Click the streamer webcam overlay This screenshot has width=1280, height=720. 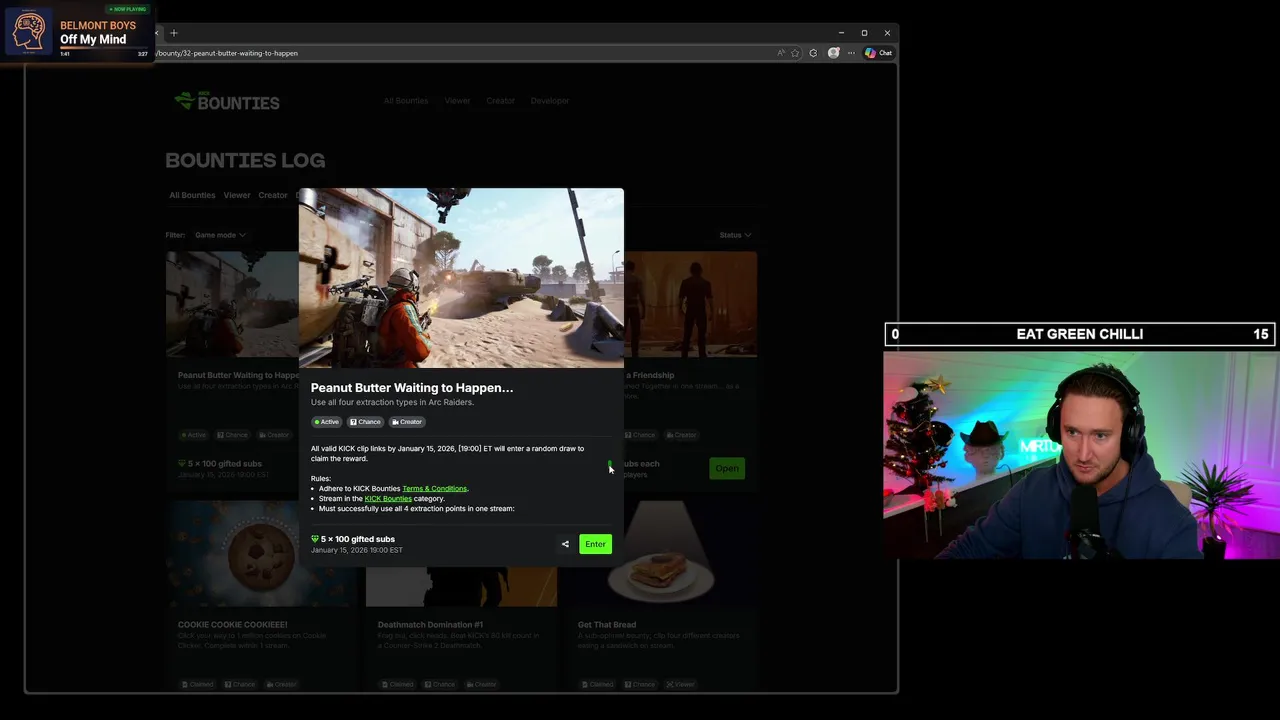click(1080, 453)
